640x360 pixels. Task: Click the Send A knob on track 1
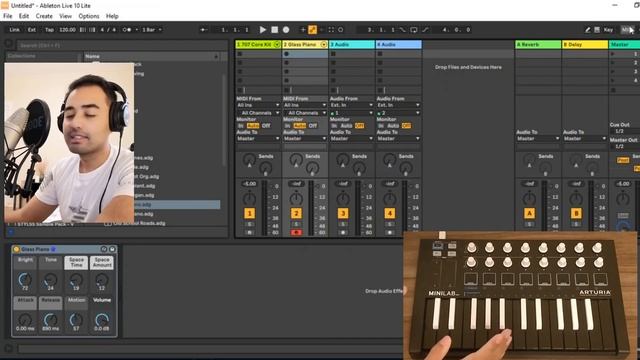pyautogui.click(x=249, y=160)
